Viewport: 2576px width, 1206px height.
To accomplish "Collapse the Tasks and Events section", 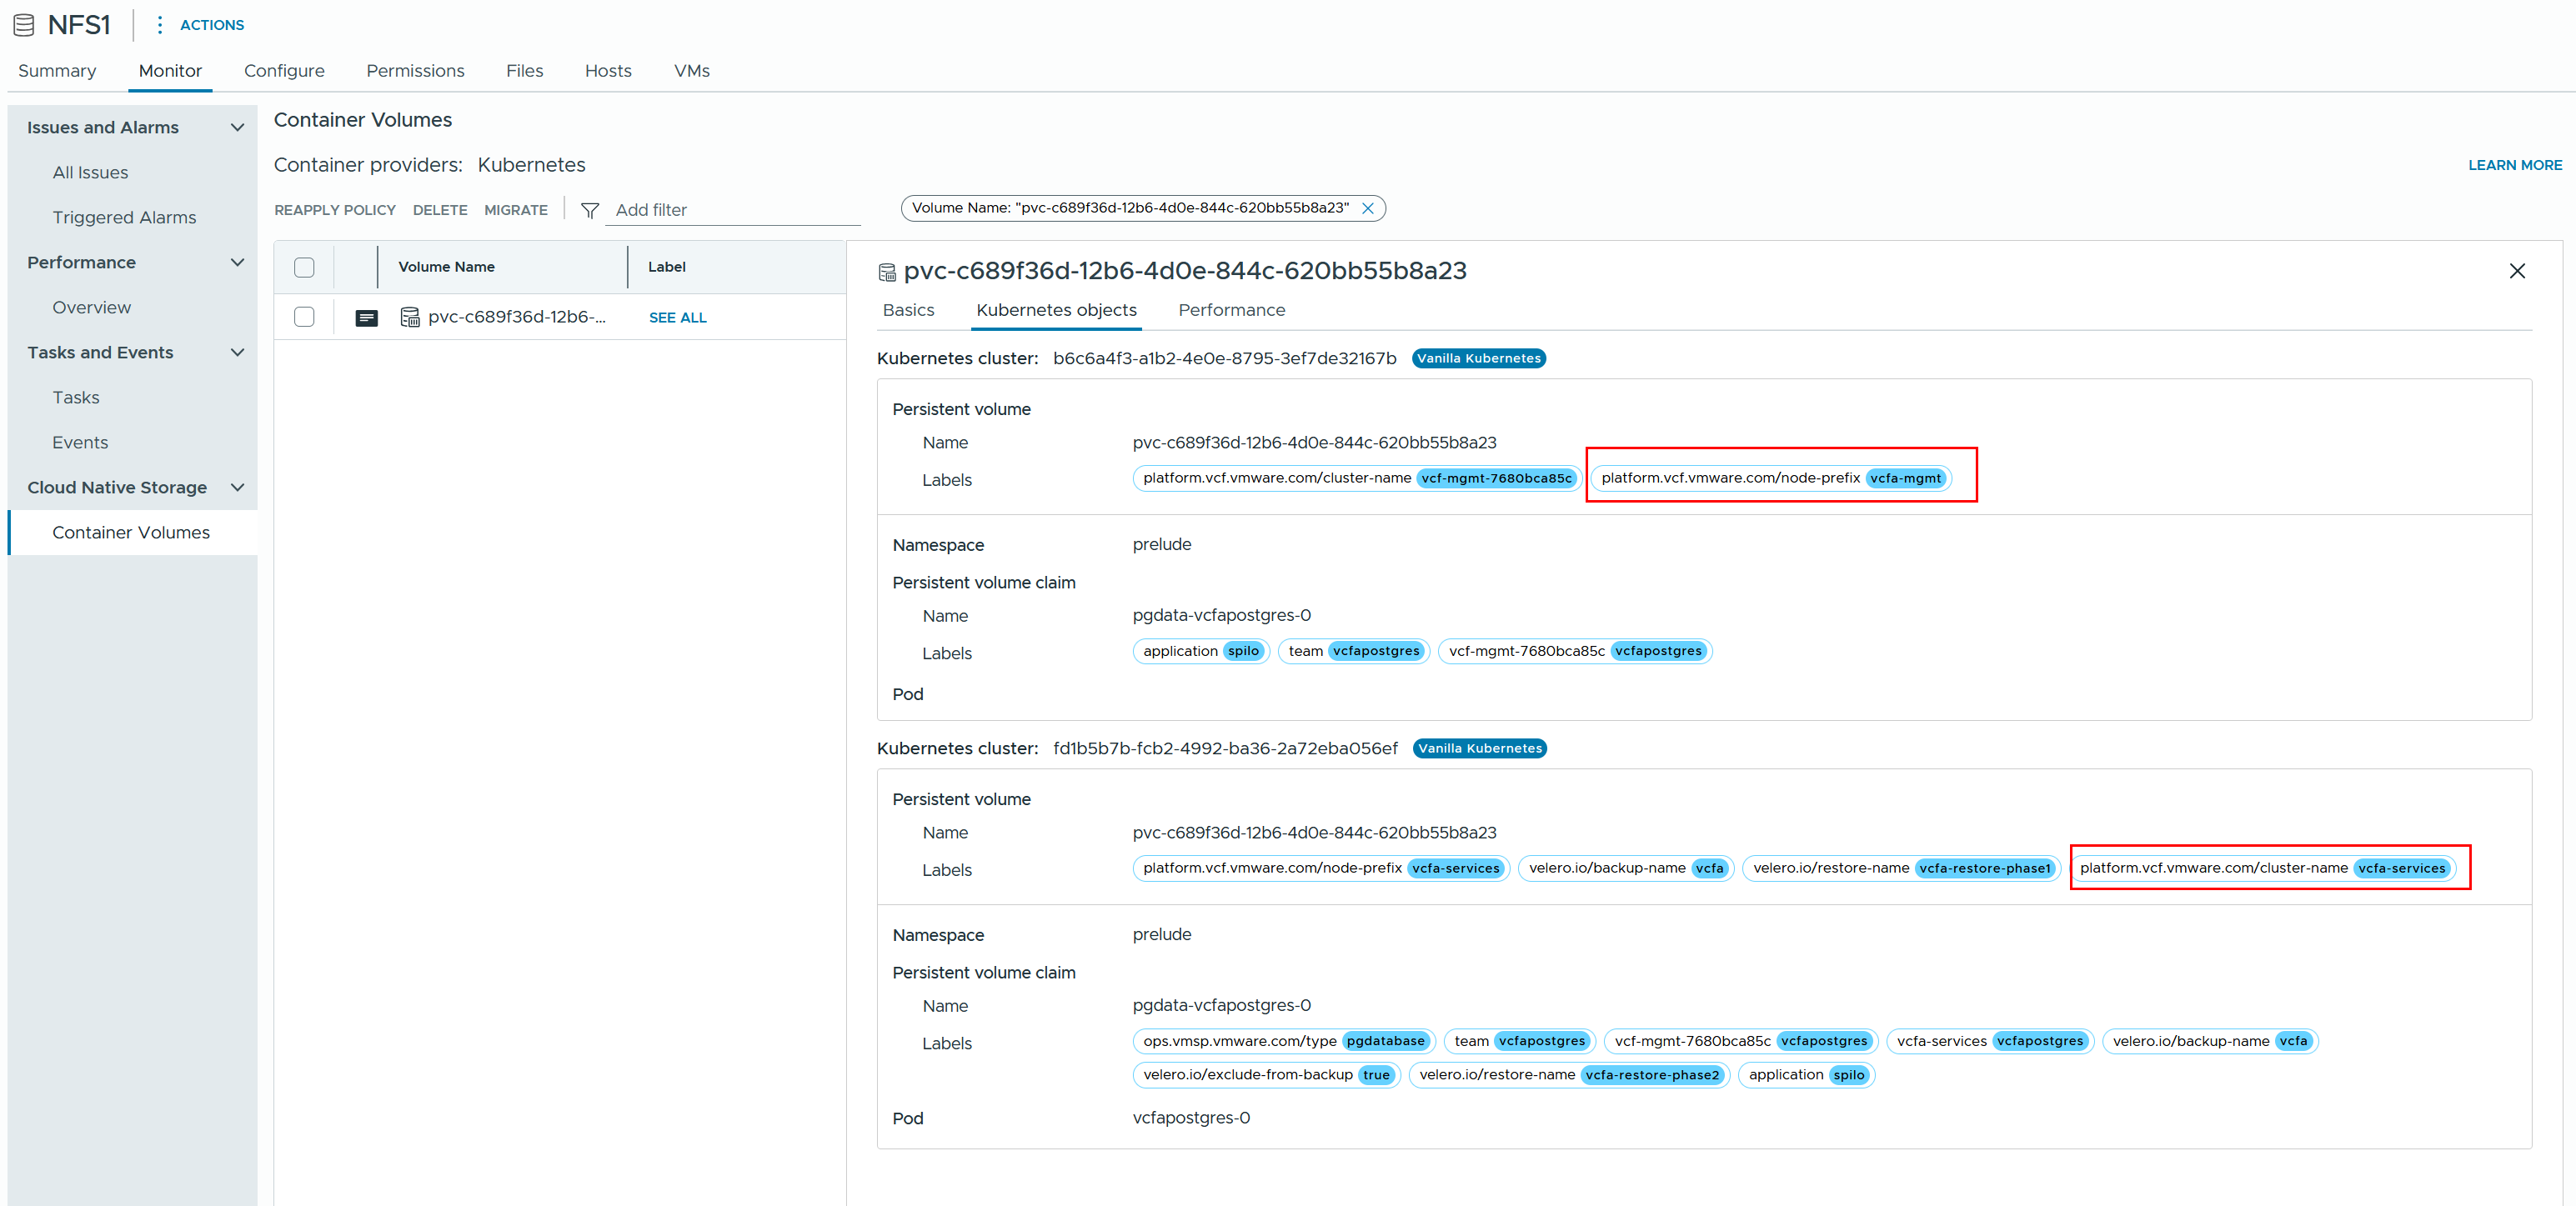I will point(237,352).
